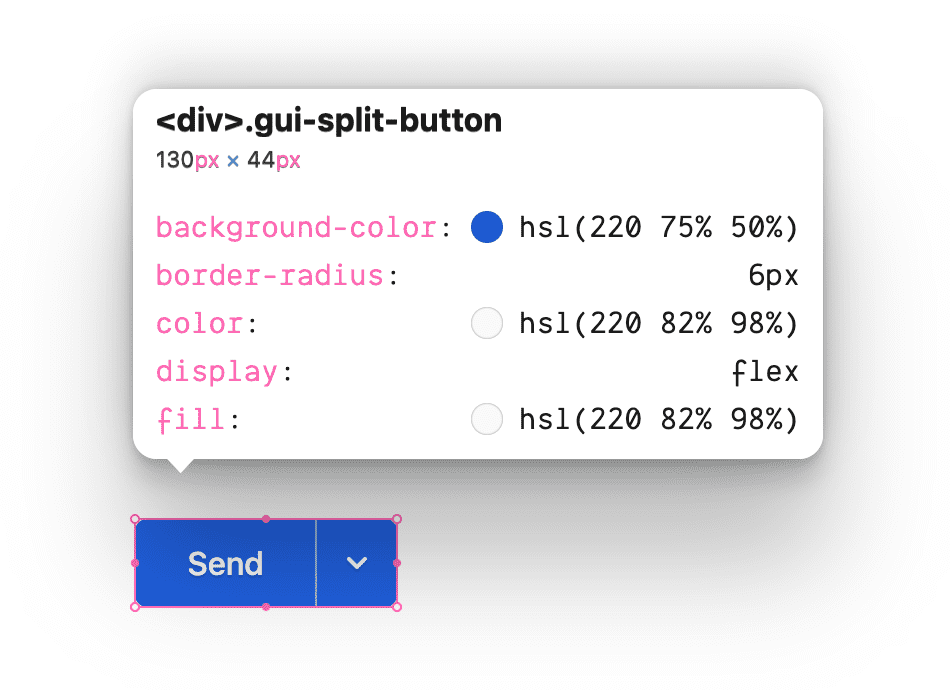Click the display property name
This screenshot has width=950, height=690.
pyautogui.click(x=217, y=371)
